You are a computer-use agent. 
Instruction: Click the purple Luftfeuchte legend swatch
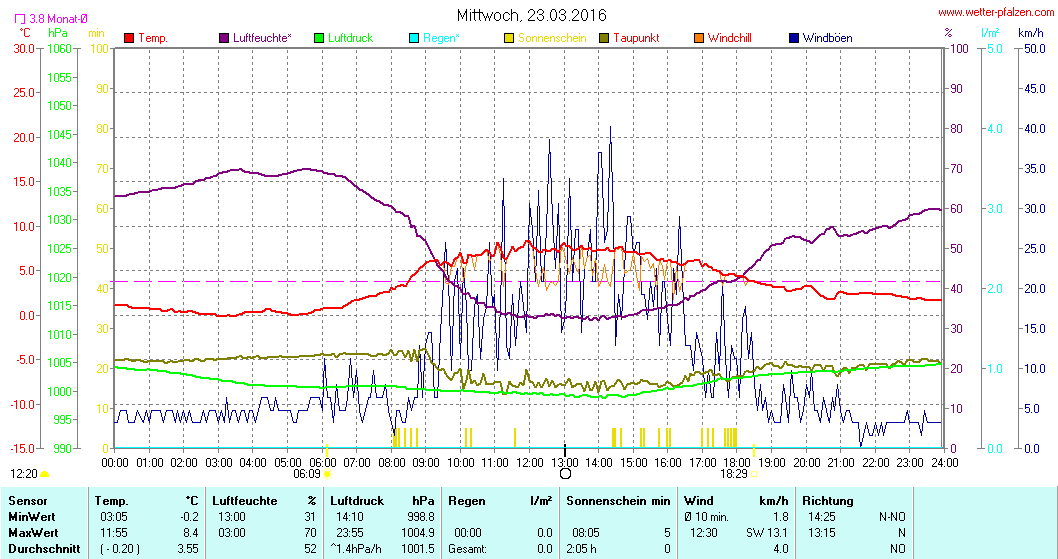[224, 38]
